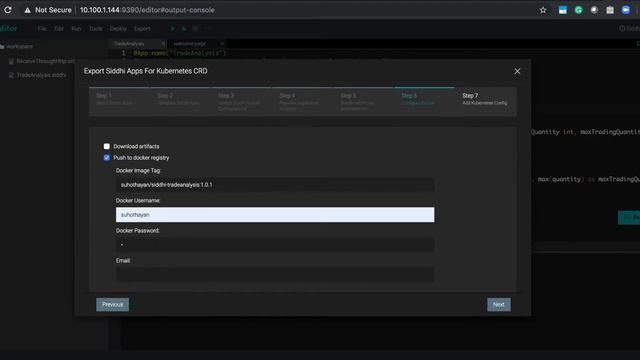Screen dimensions: 640x360
Task: Open TradeAnalysis.siddhi file in workspace
Action: [x=38, y=75]
